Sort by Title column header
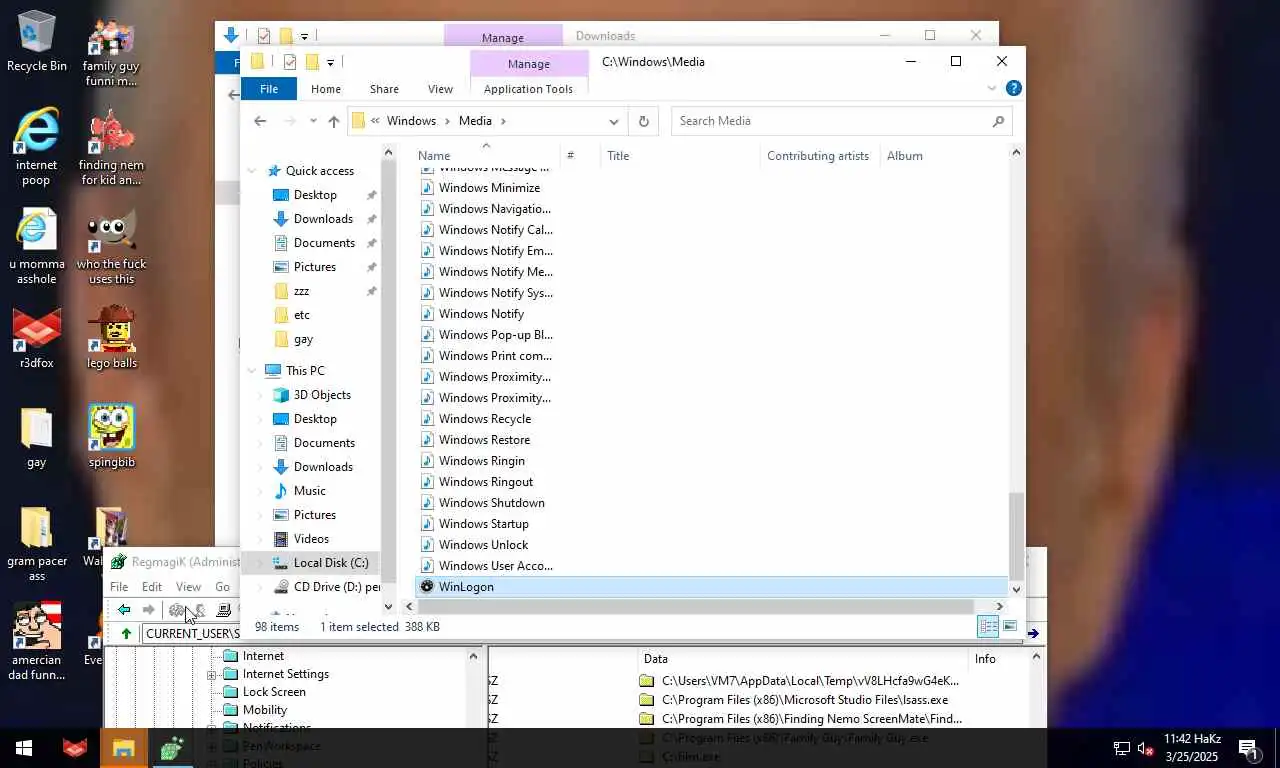 tap(618, 156)
